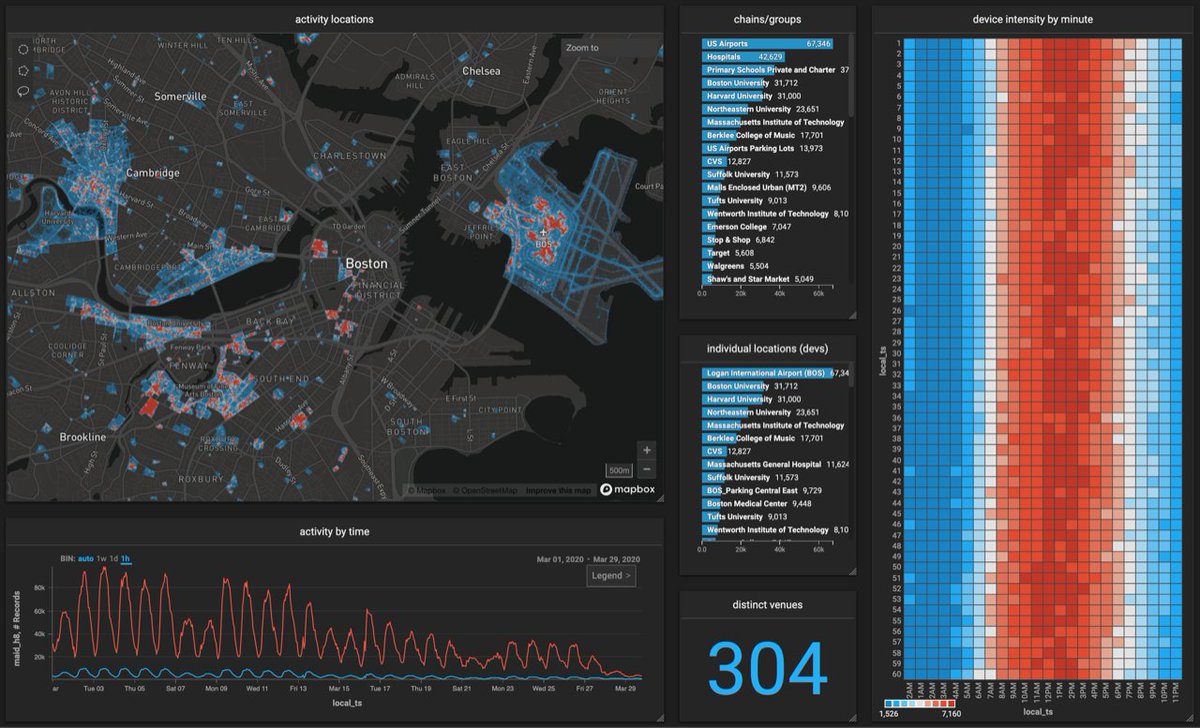Click the individual locations (devs) panel title

[x=767, y=348]
